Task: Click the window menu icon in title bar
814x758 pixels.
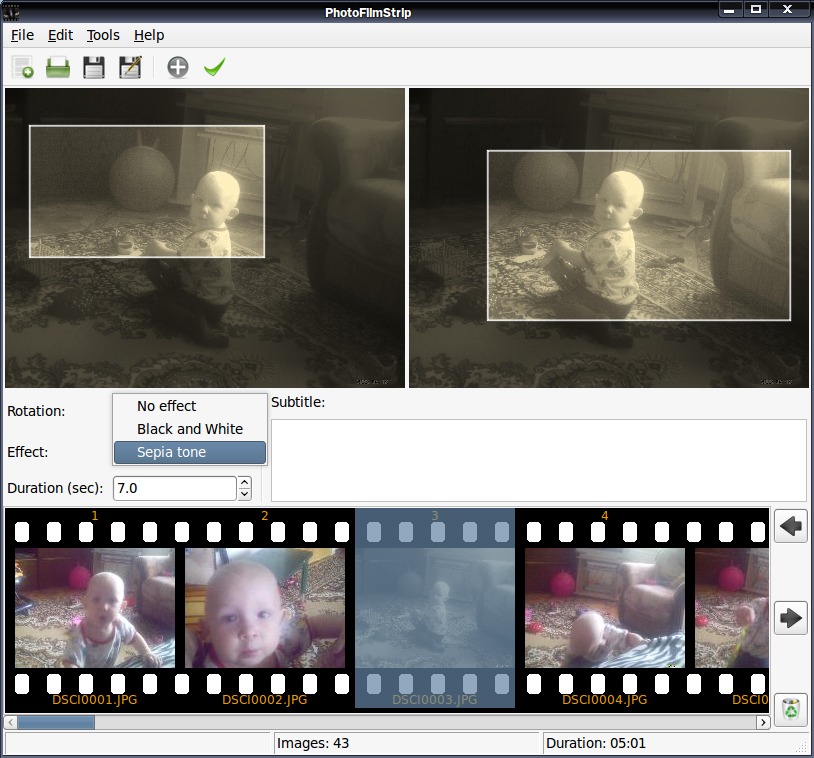Action: point(11,11)
